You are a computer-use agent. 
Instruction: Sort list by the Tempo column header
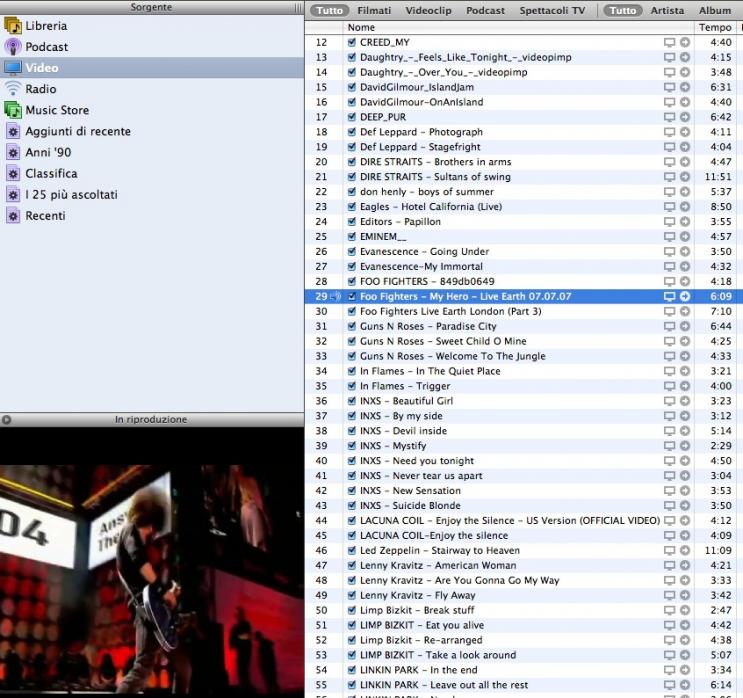[x=715, y=27]
